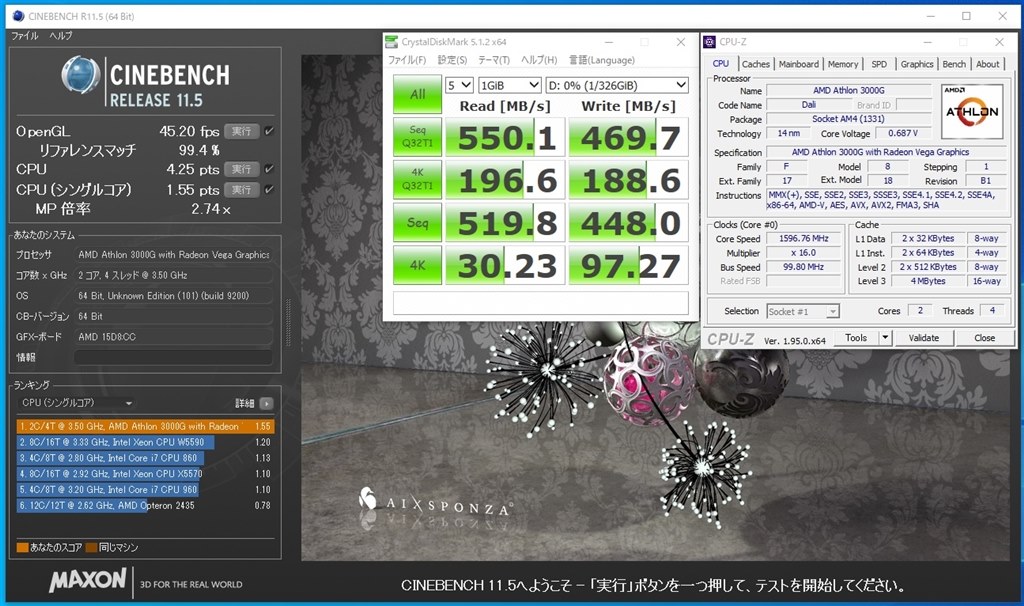Click the CrystalDiskMark status text field
The height and width of the screenshot is (606, 1024).
pos(541,303)
